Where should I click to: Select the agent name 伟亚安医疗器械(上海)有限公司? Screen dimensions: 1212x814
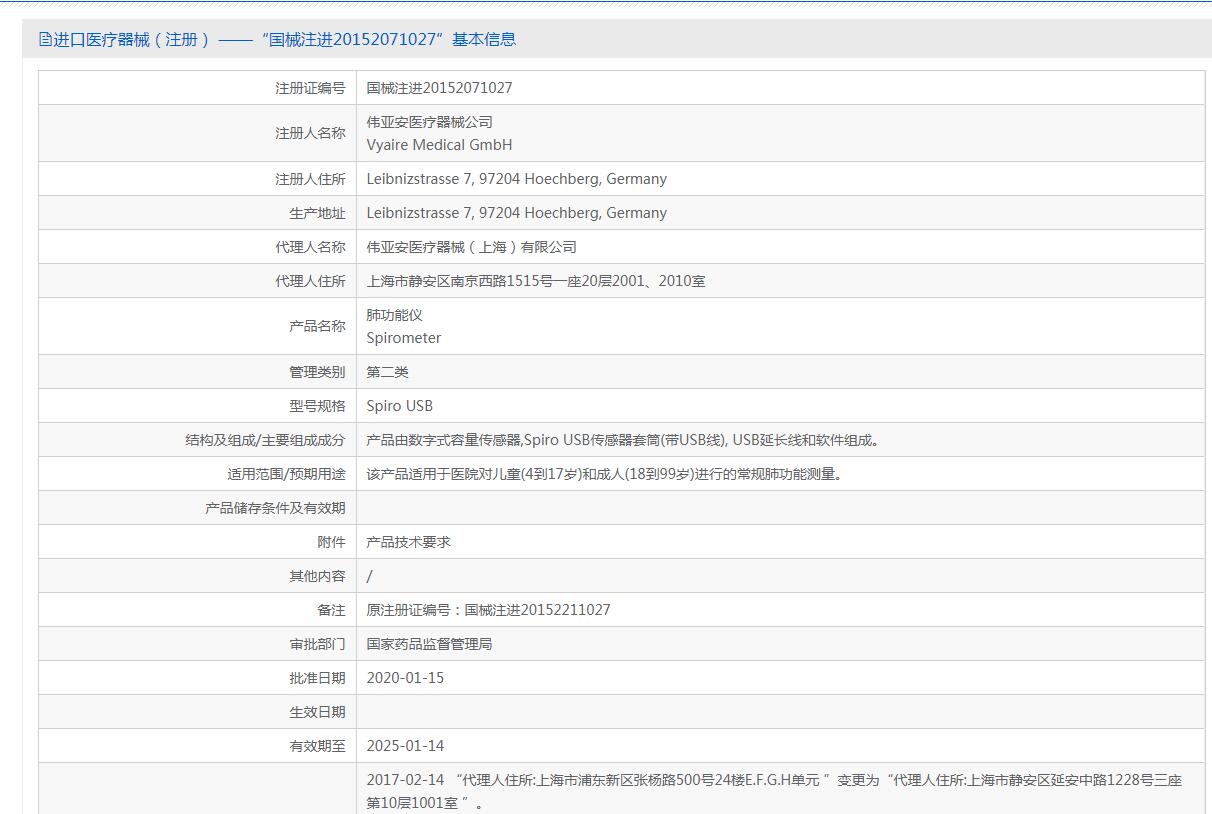471,247
